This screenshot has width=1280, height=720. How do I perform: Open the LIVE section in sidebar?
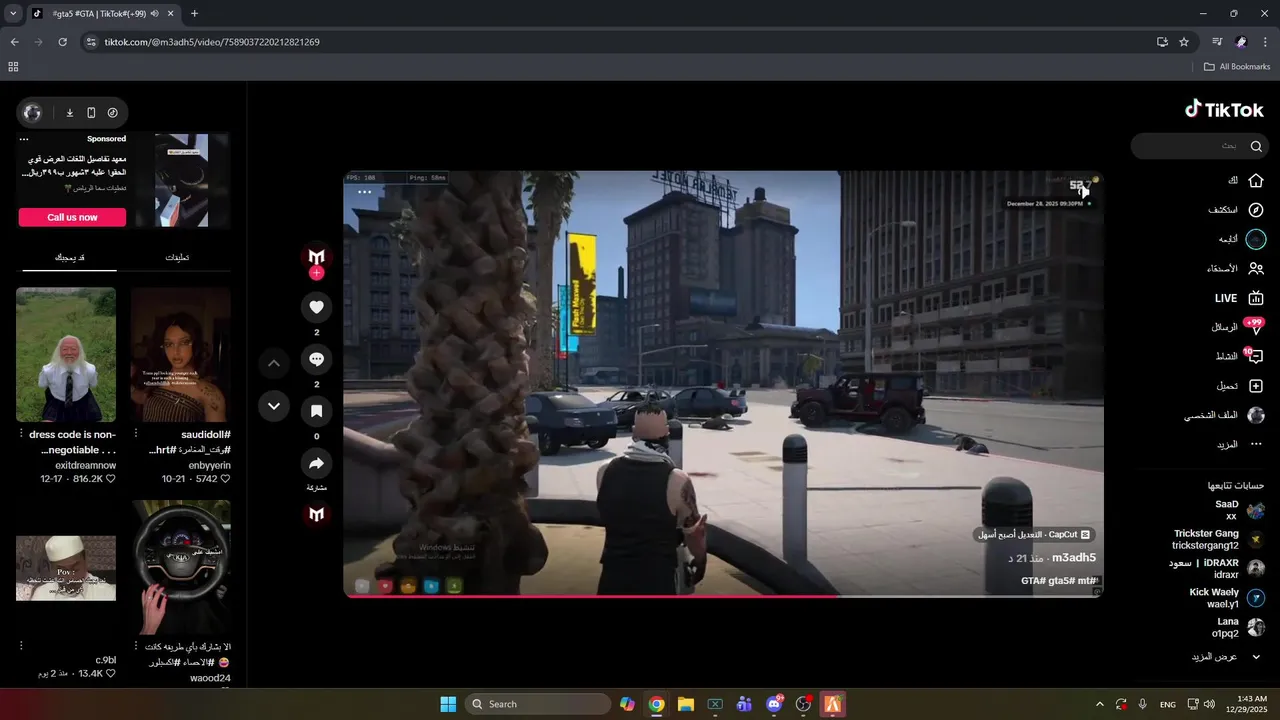tap(1239, 298)
